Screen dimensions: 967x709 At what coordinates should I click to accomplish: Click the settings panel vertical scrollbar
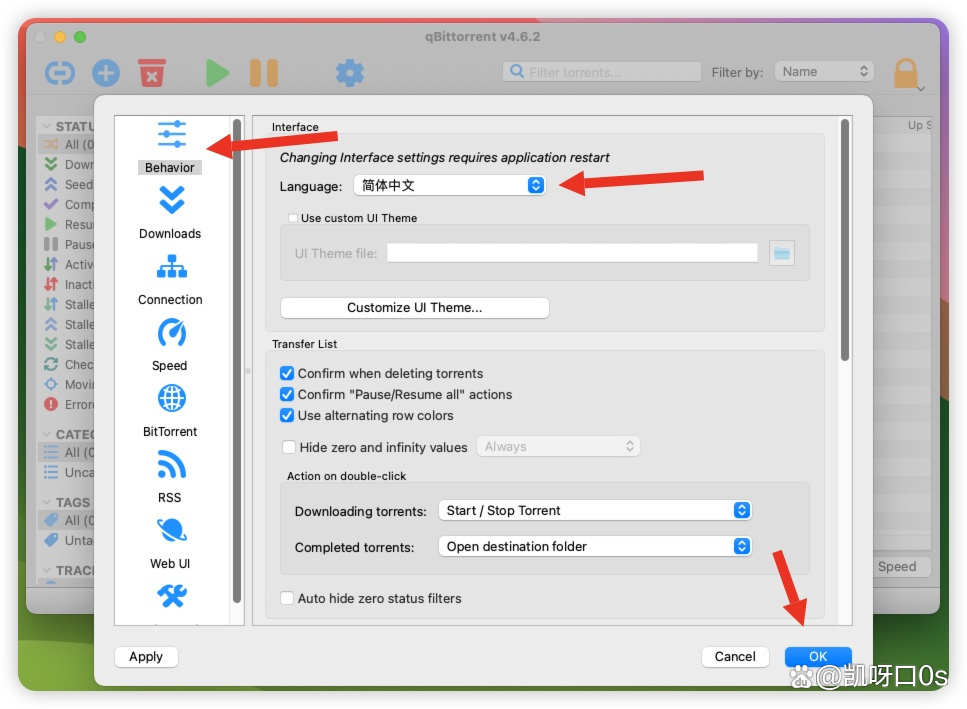(x=845, y=240)
